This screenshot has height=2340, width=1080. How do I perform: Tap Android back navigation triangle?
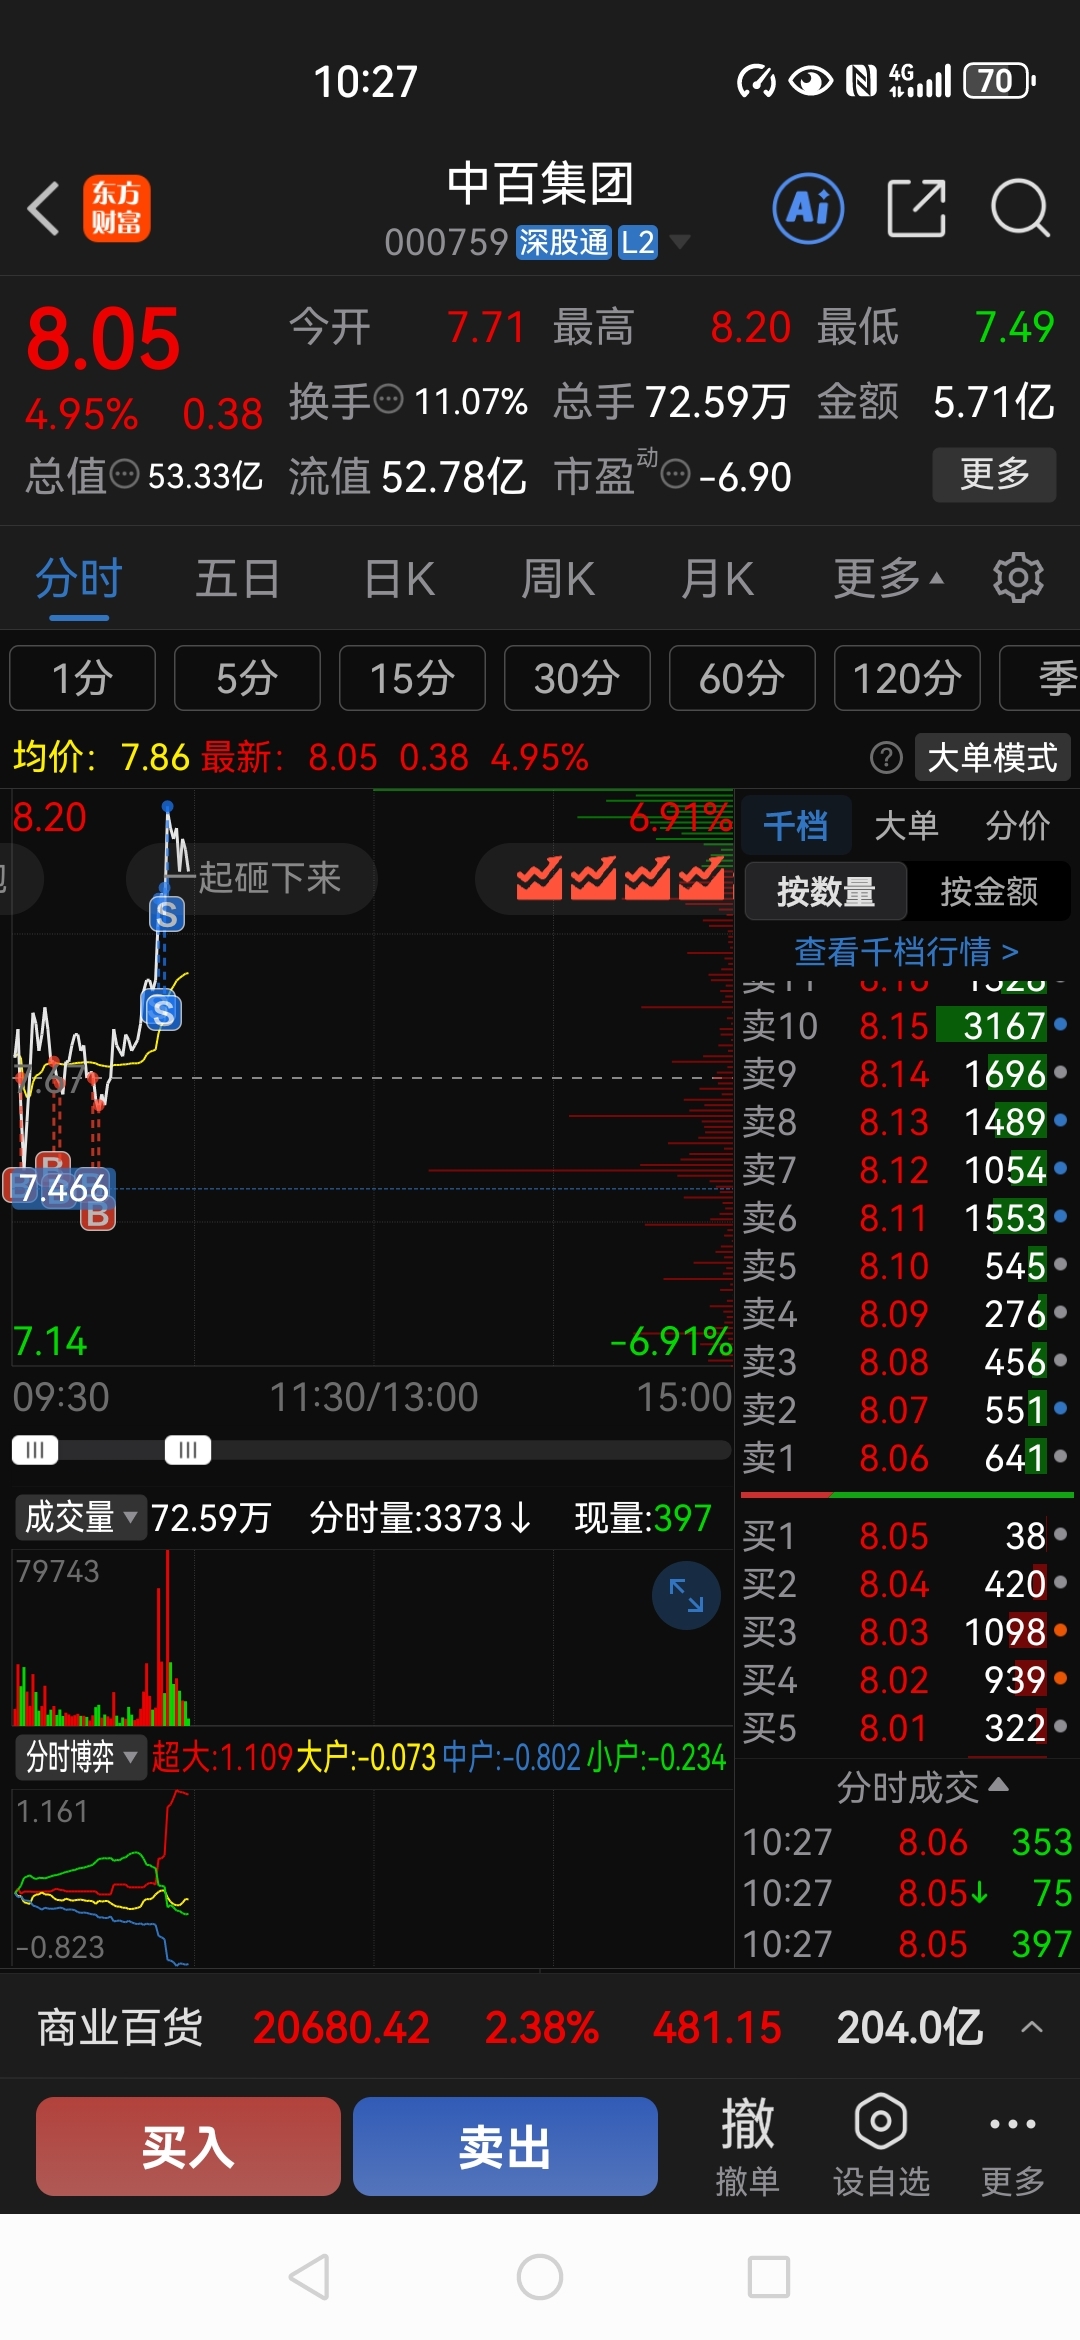[309, 2277]
